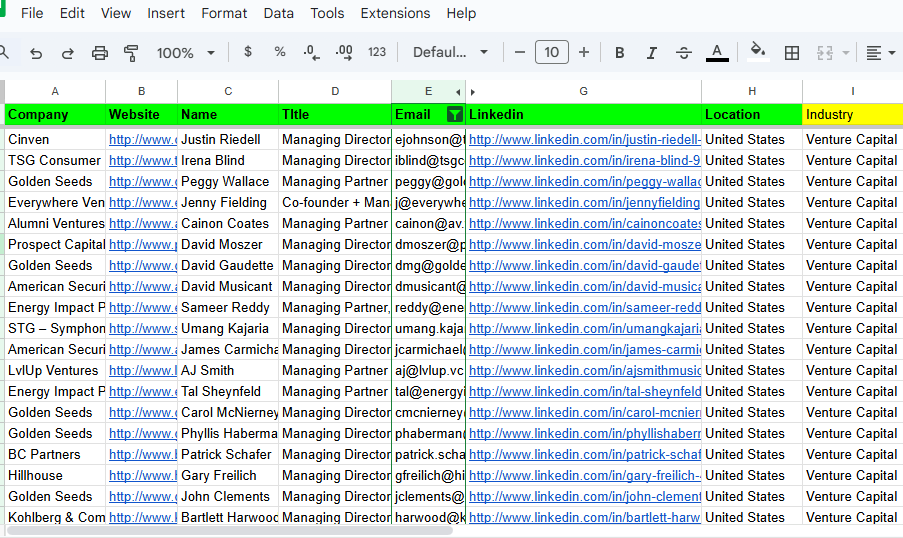Open Cinven website link
Viewport: 903px width, 538px height.
[143, 139]
